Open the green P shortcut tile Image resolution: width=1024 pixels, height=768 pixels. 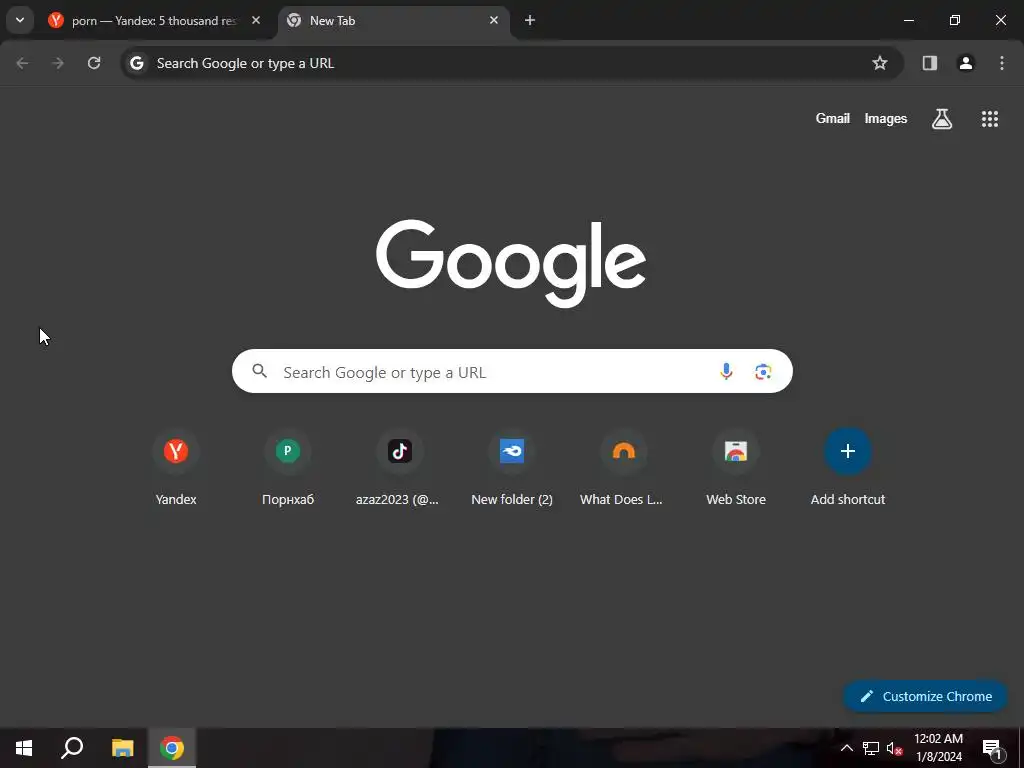(x=288, y=466)
